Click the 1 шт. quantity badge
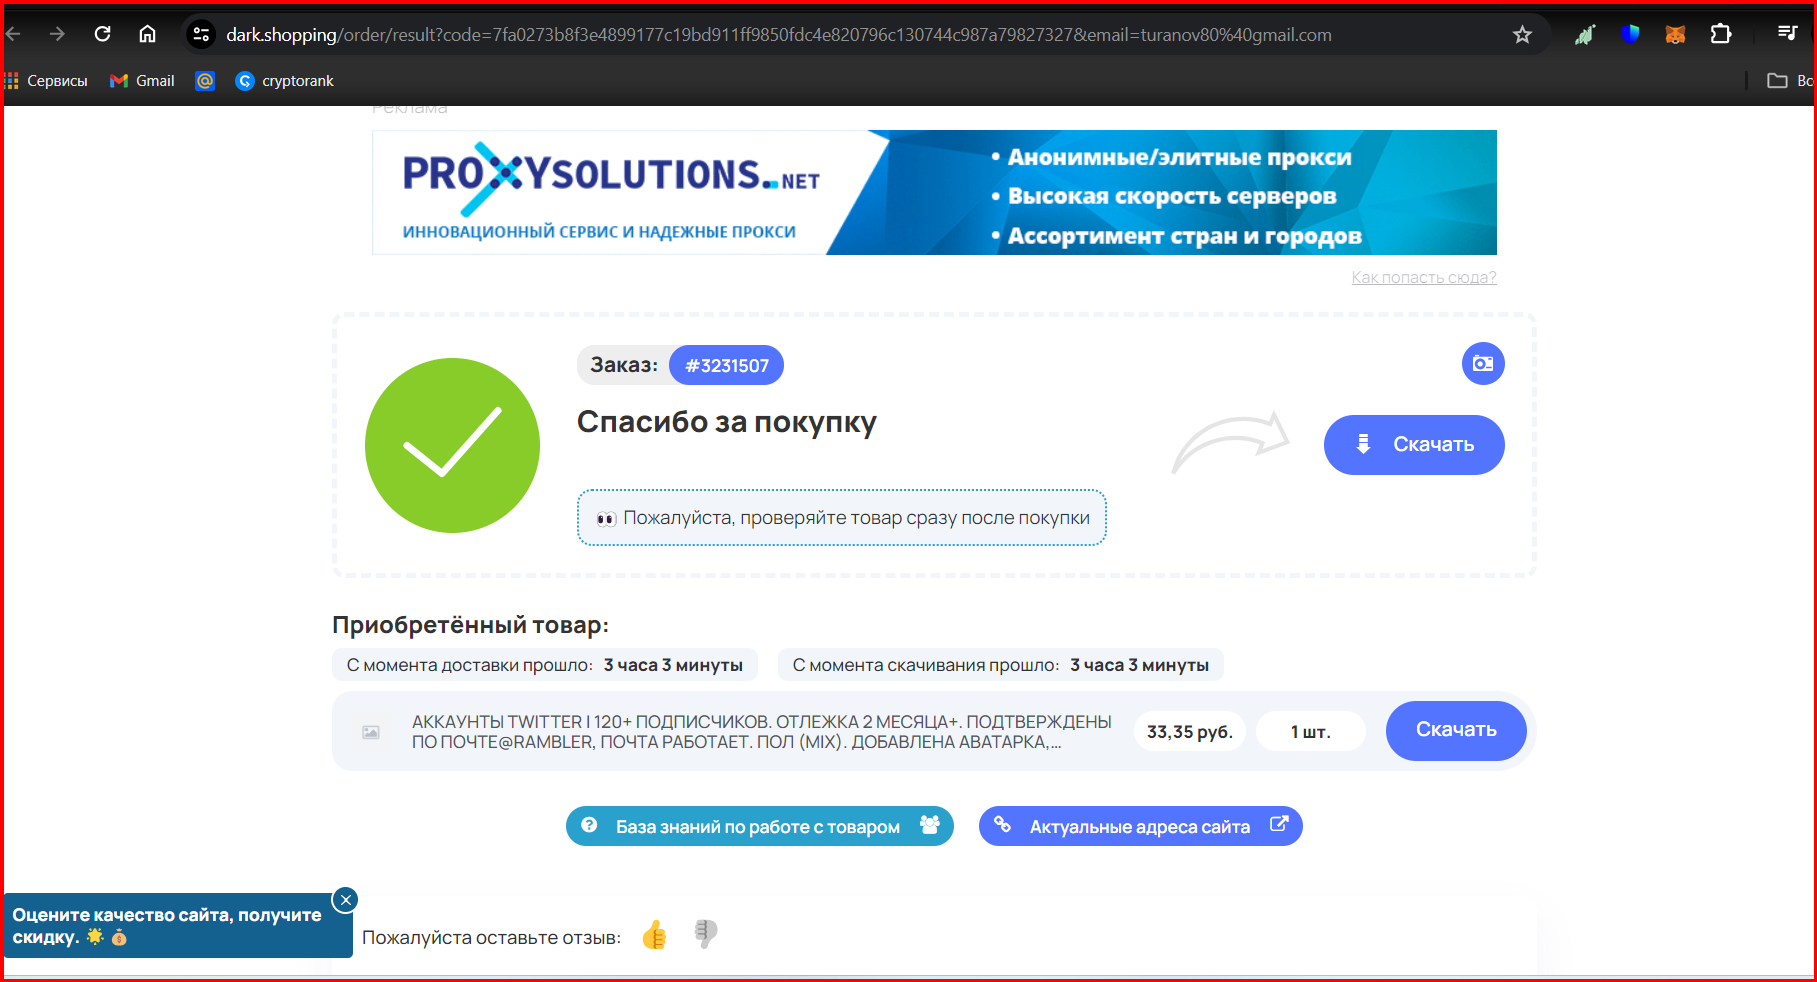This screenshot has height=982, width=1817. (1311, 732)
